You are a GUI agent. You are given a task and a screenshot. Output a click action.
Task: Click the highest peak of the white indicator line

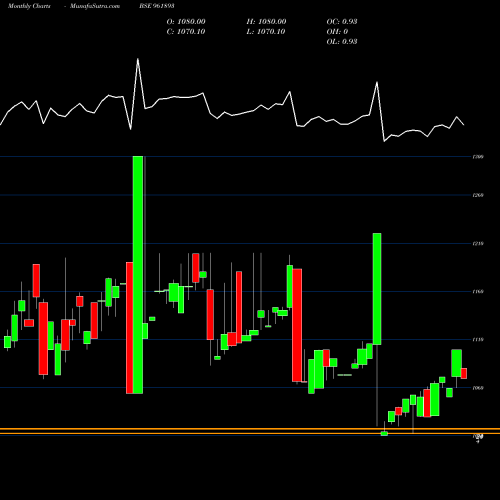click(x=138, y=59)
